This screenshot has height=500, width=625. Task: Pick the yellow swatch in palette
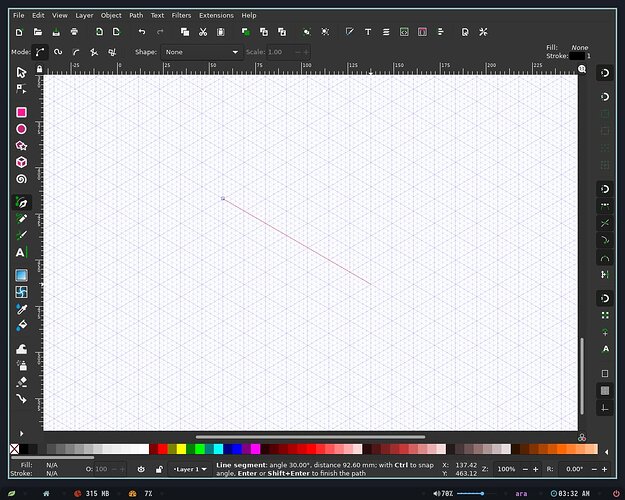(x=181, y=449)
